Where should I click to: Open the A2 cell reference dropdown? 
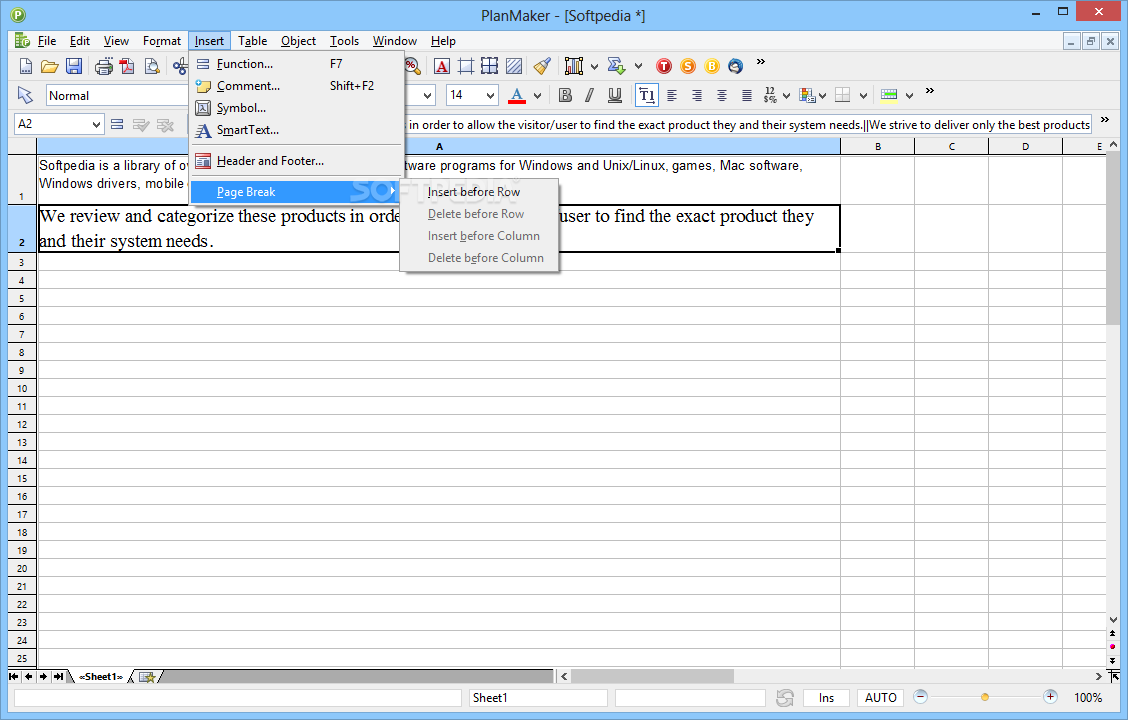(96, 124)
